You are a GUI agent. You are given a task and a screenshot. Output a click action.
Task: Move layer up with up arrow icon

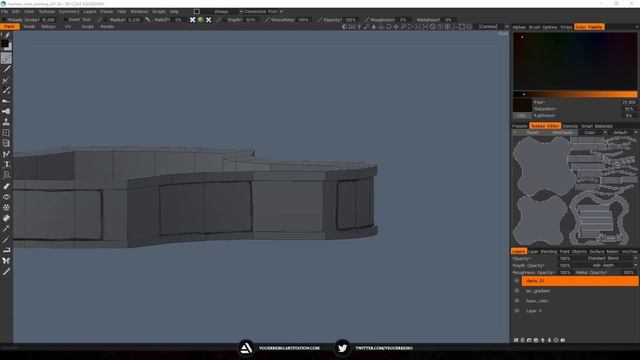(542, 340)
